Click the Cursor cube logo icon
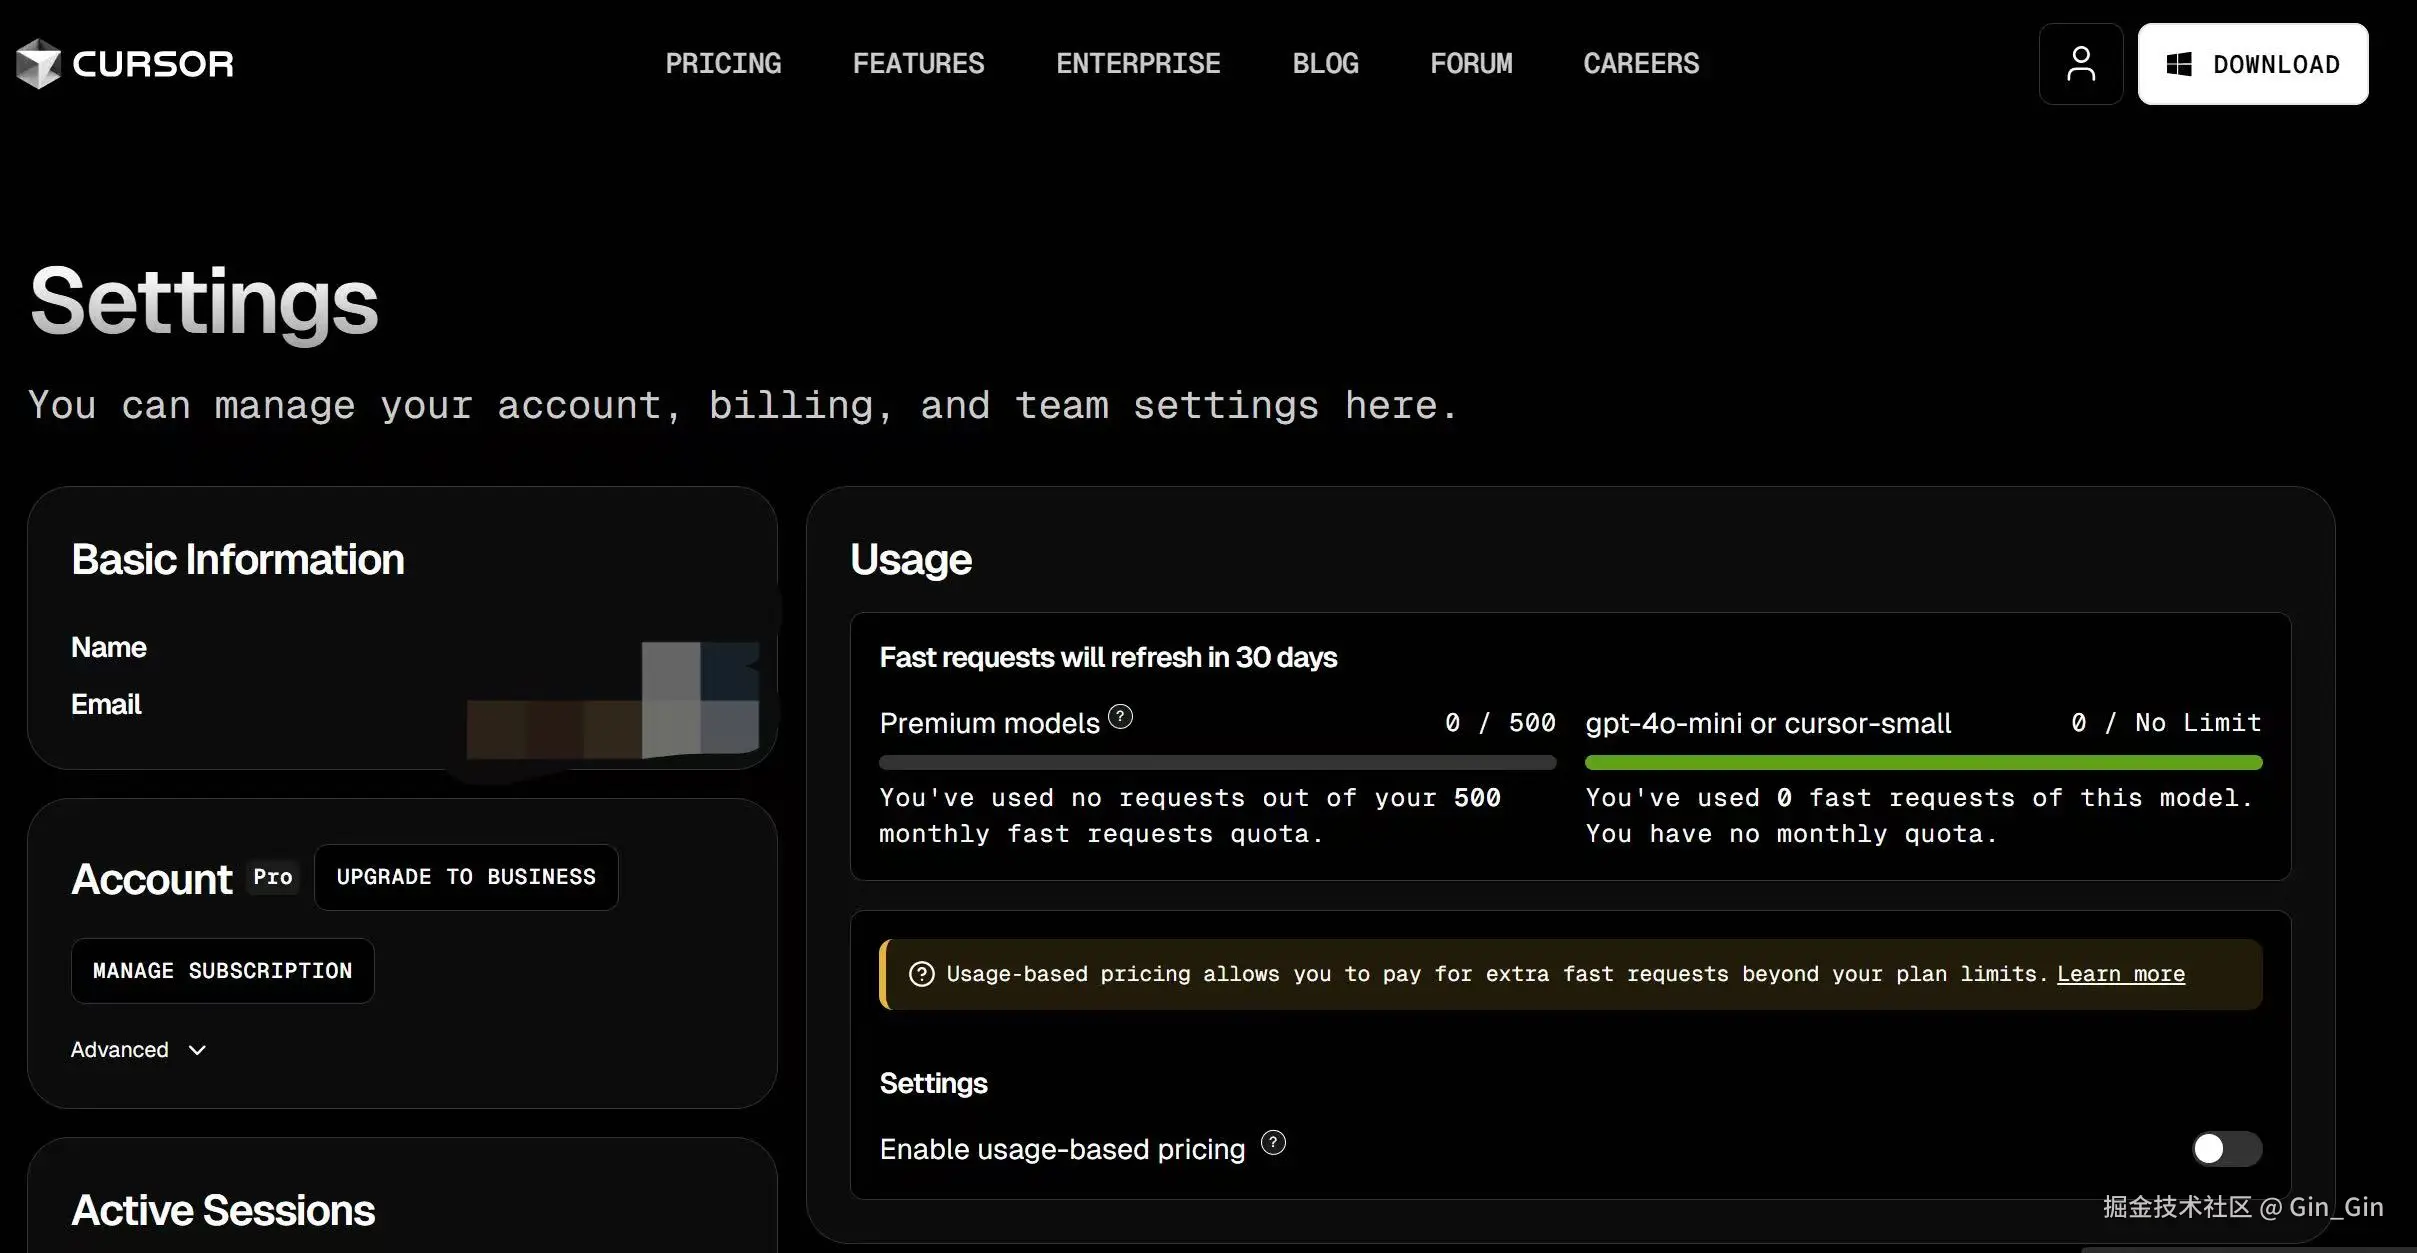This screenshot has height=1253, width=2417. 38,64
